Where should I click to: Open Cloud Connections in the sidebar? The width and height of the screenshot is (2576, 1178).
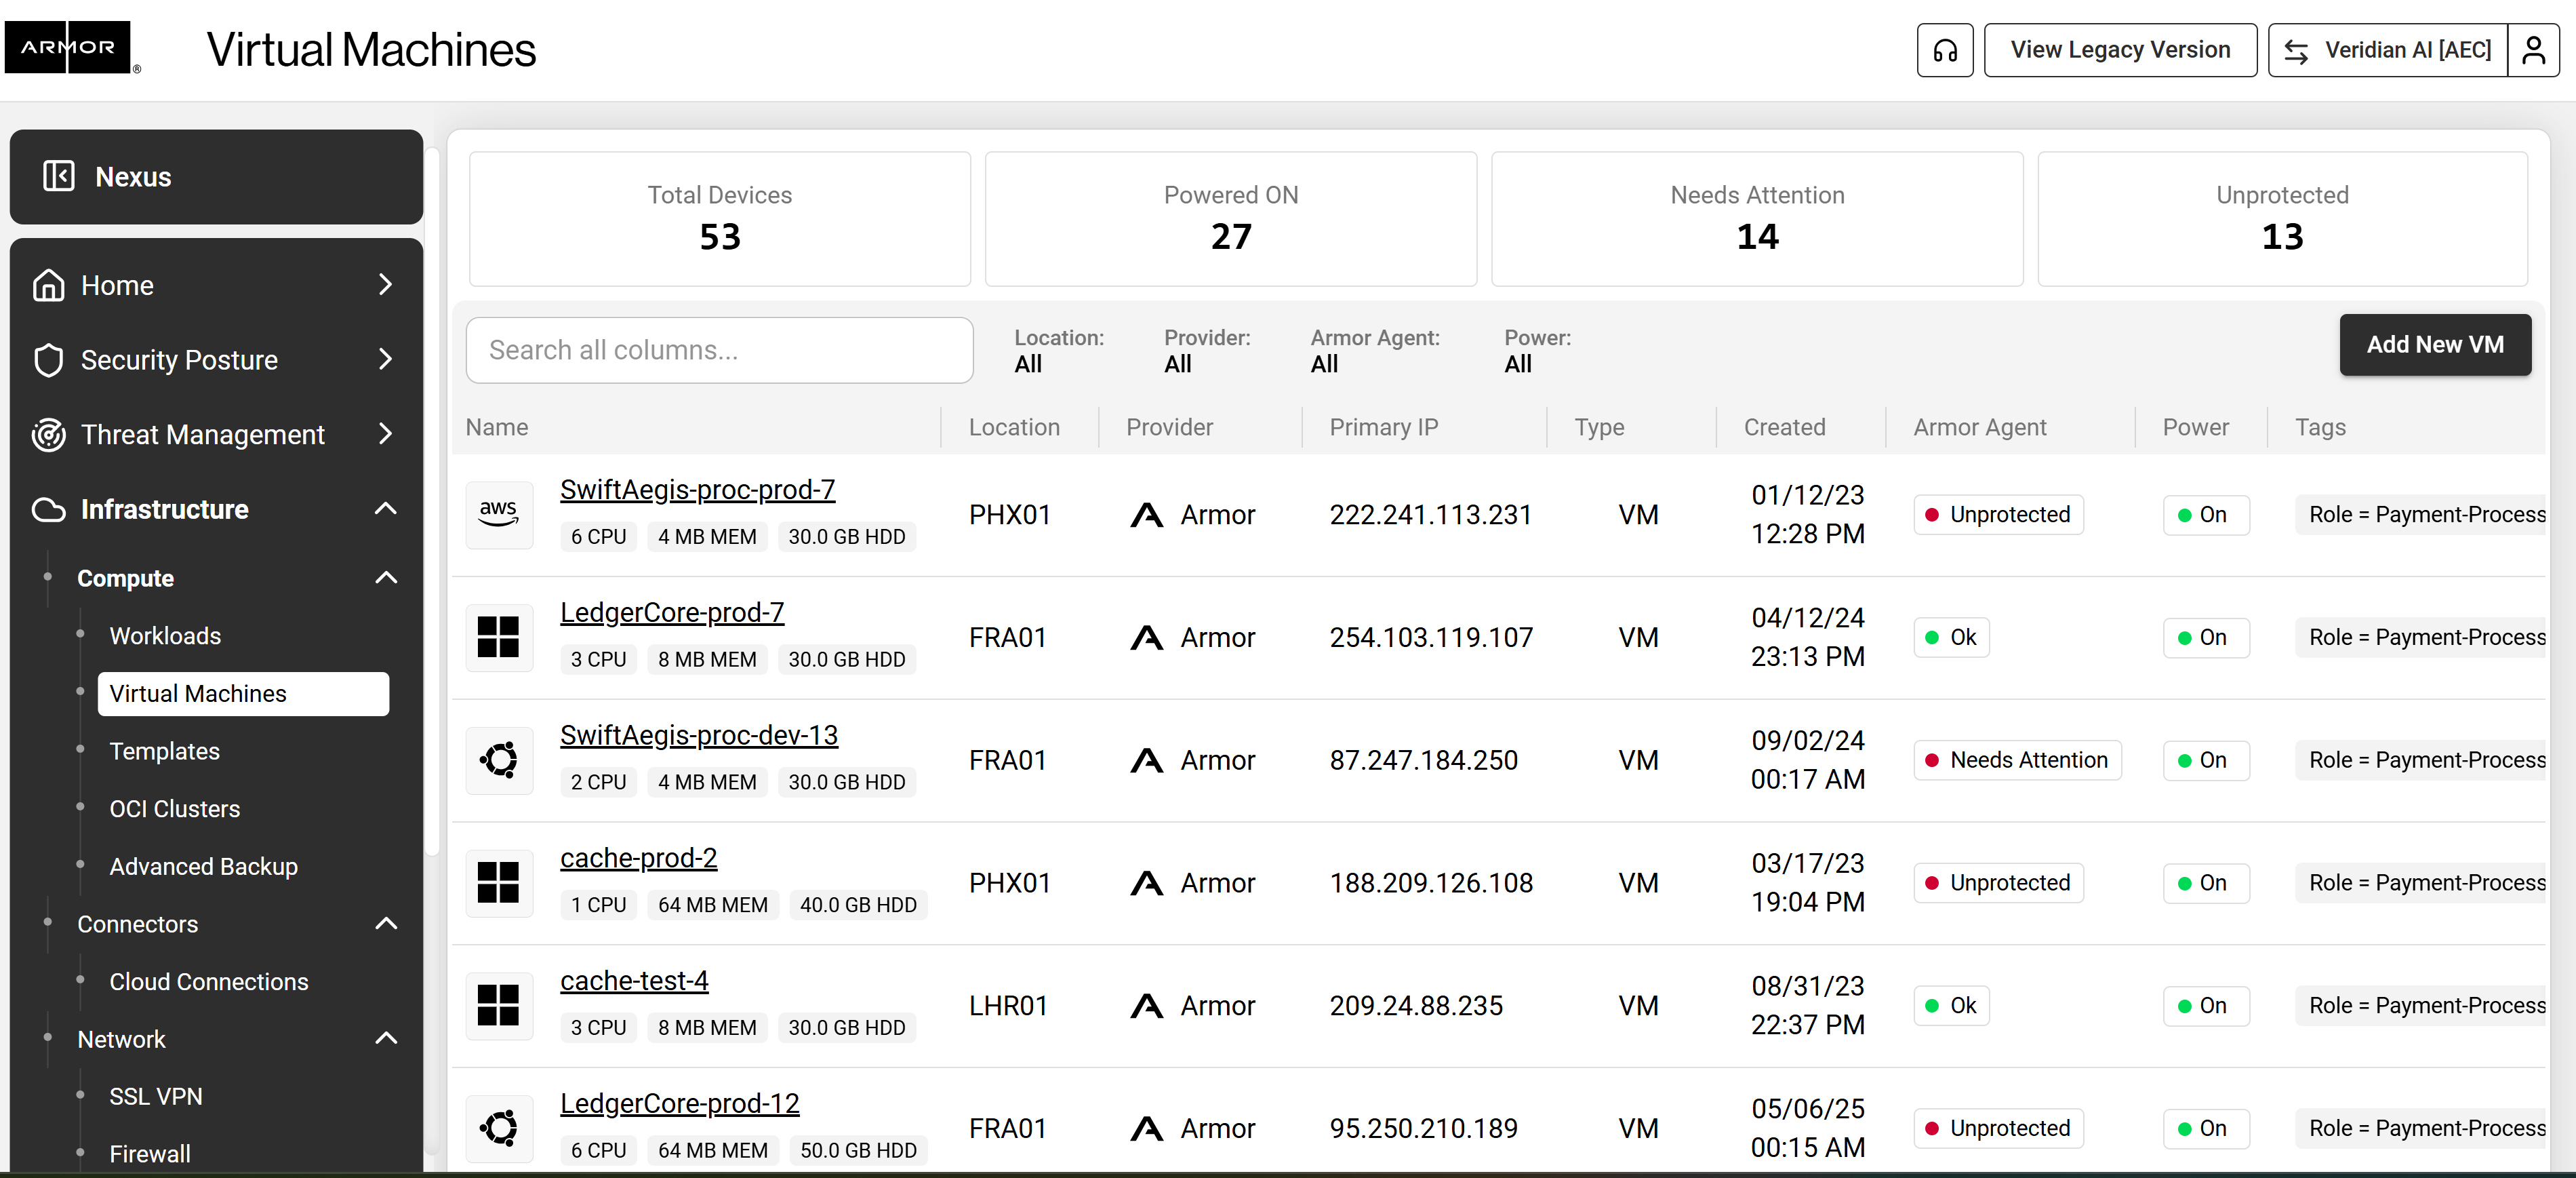(x=208, y=981)
